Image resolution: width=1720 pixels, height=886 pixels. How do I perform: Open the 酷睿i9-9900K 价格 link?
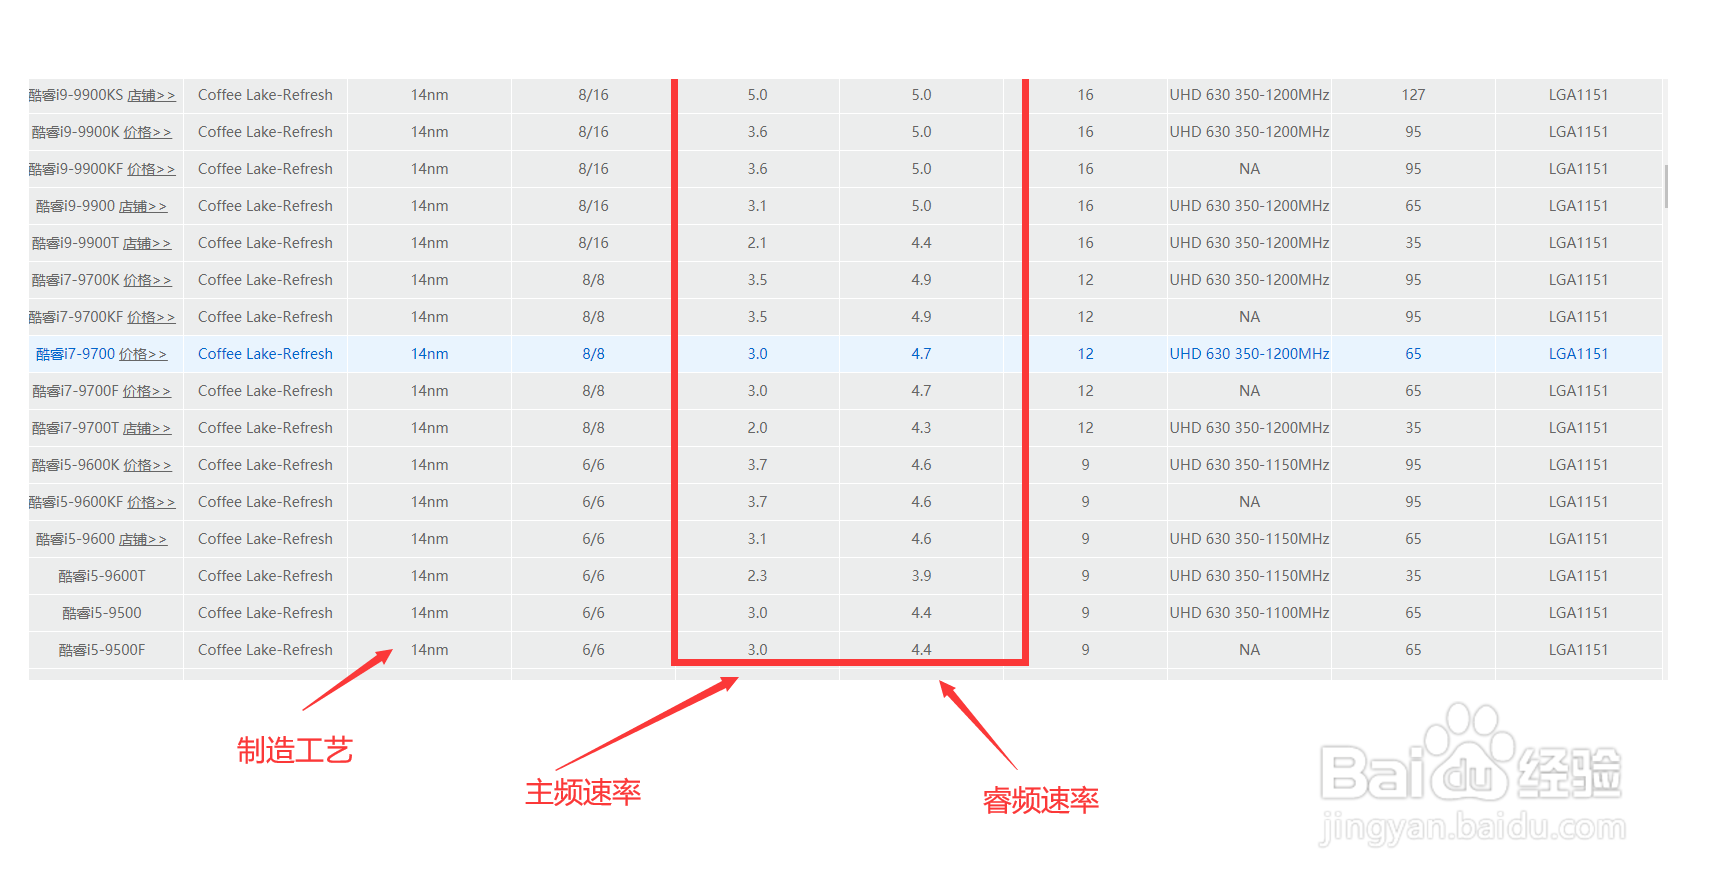coord(147,132)
